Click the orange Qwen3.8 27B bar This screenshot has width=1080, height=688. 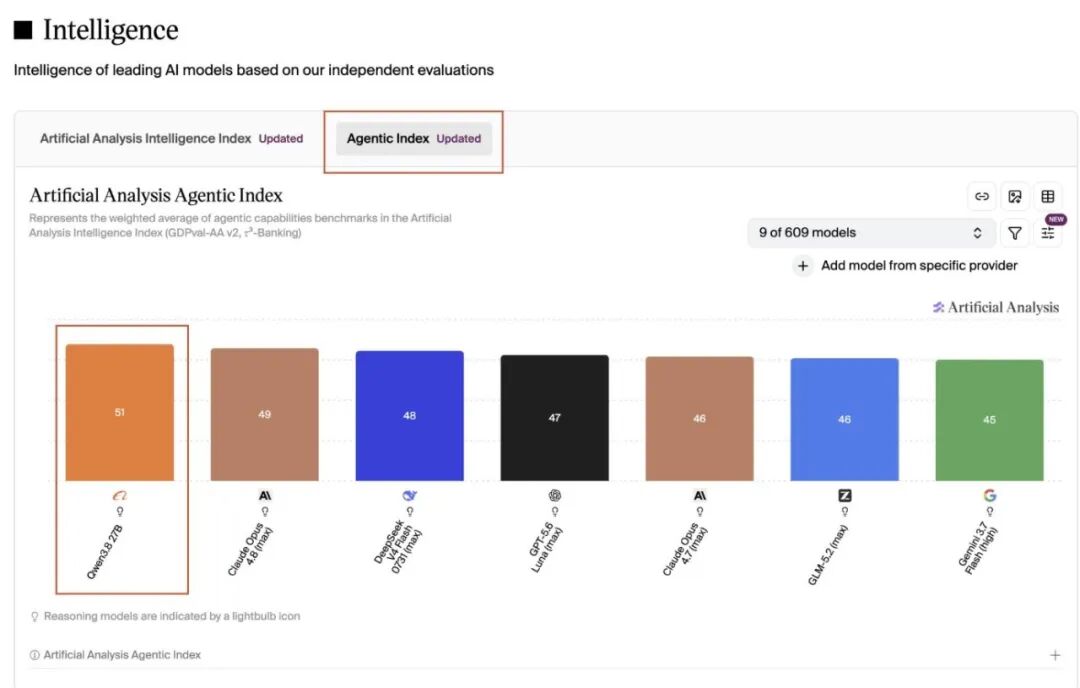pyautogui.click(x=120, y=413)
